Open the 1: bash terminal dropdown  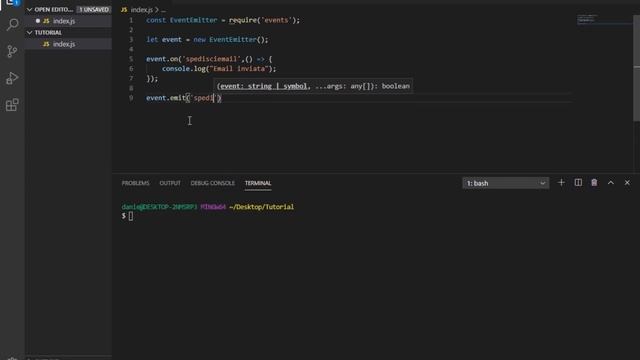click(x=505, y=183)
